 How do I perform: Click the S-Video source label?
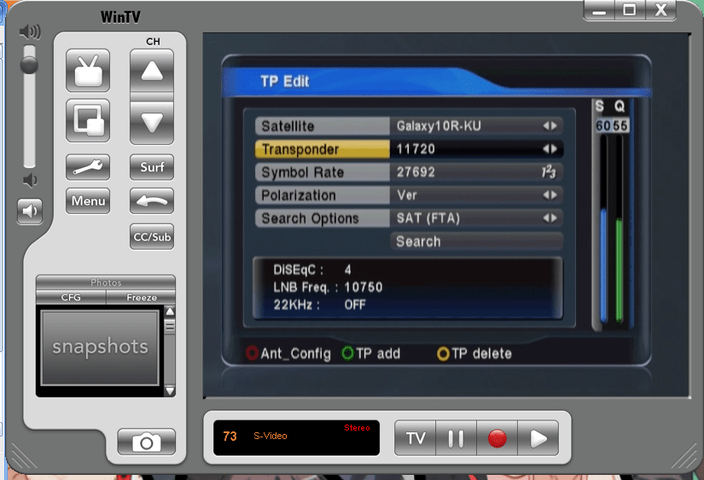270,436
